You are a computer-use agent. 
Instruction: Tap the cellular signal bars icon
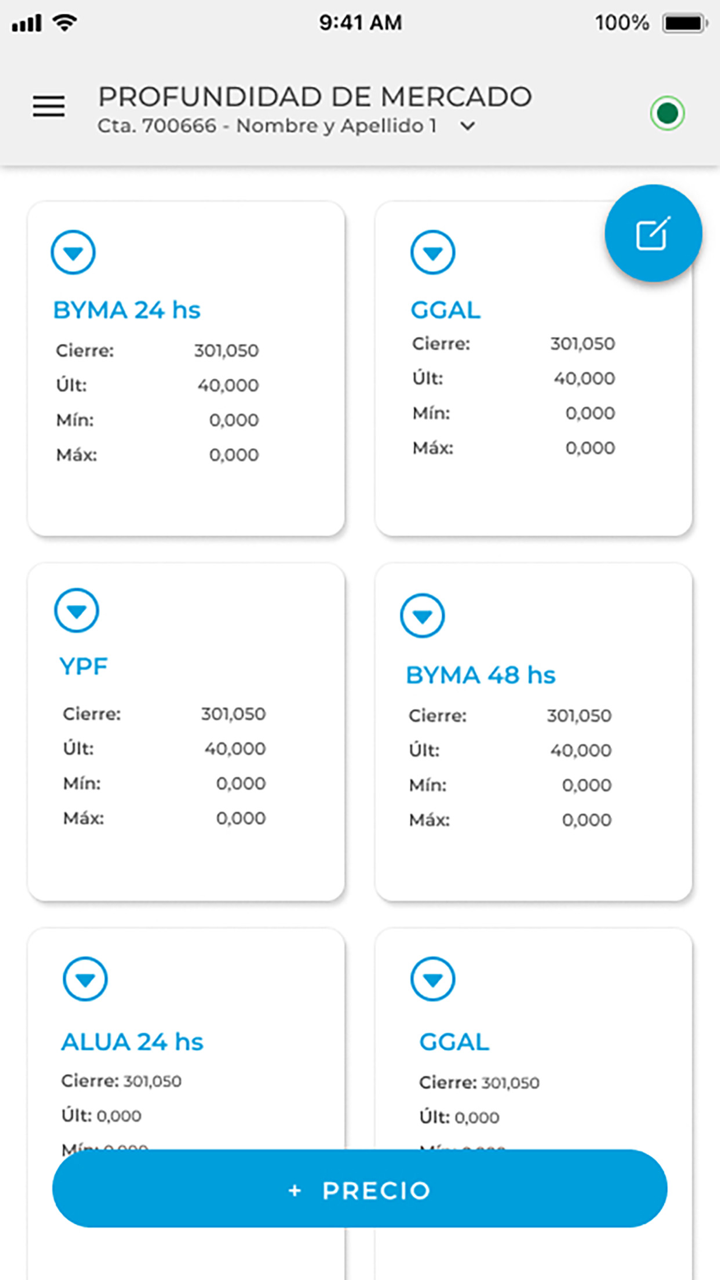tap(27, 22)
